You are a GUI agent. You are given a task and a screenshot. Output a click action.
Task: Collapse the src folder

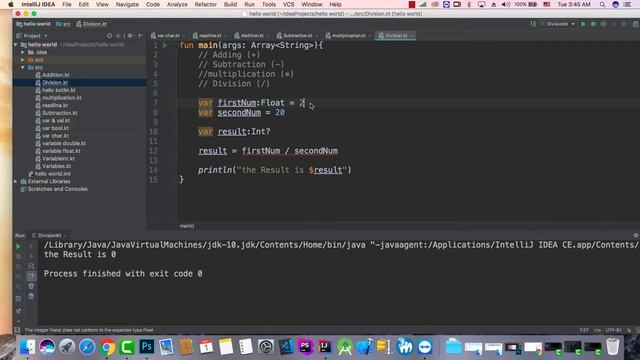point(23,67)
